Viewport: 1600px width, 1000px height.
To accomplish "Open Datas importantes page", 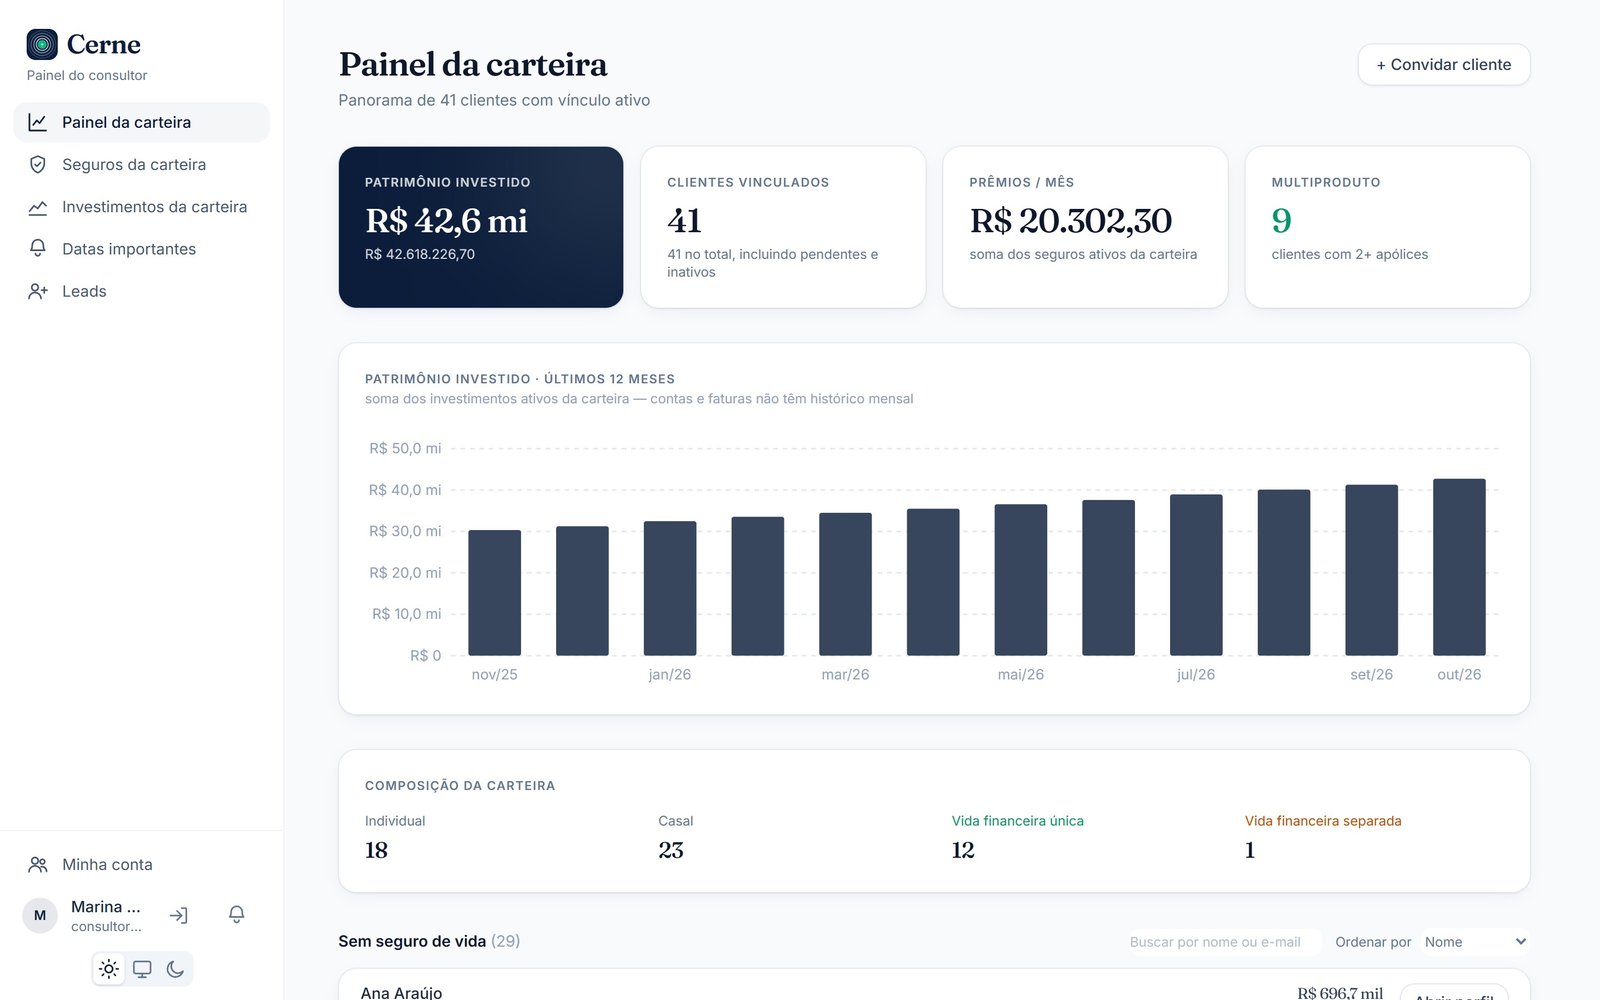I will 141,249.
